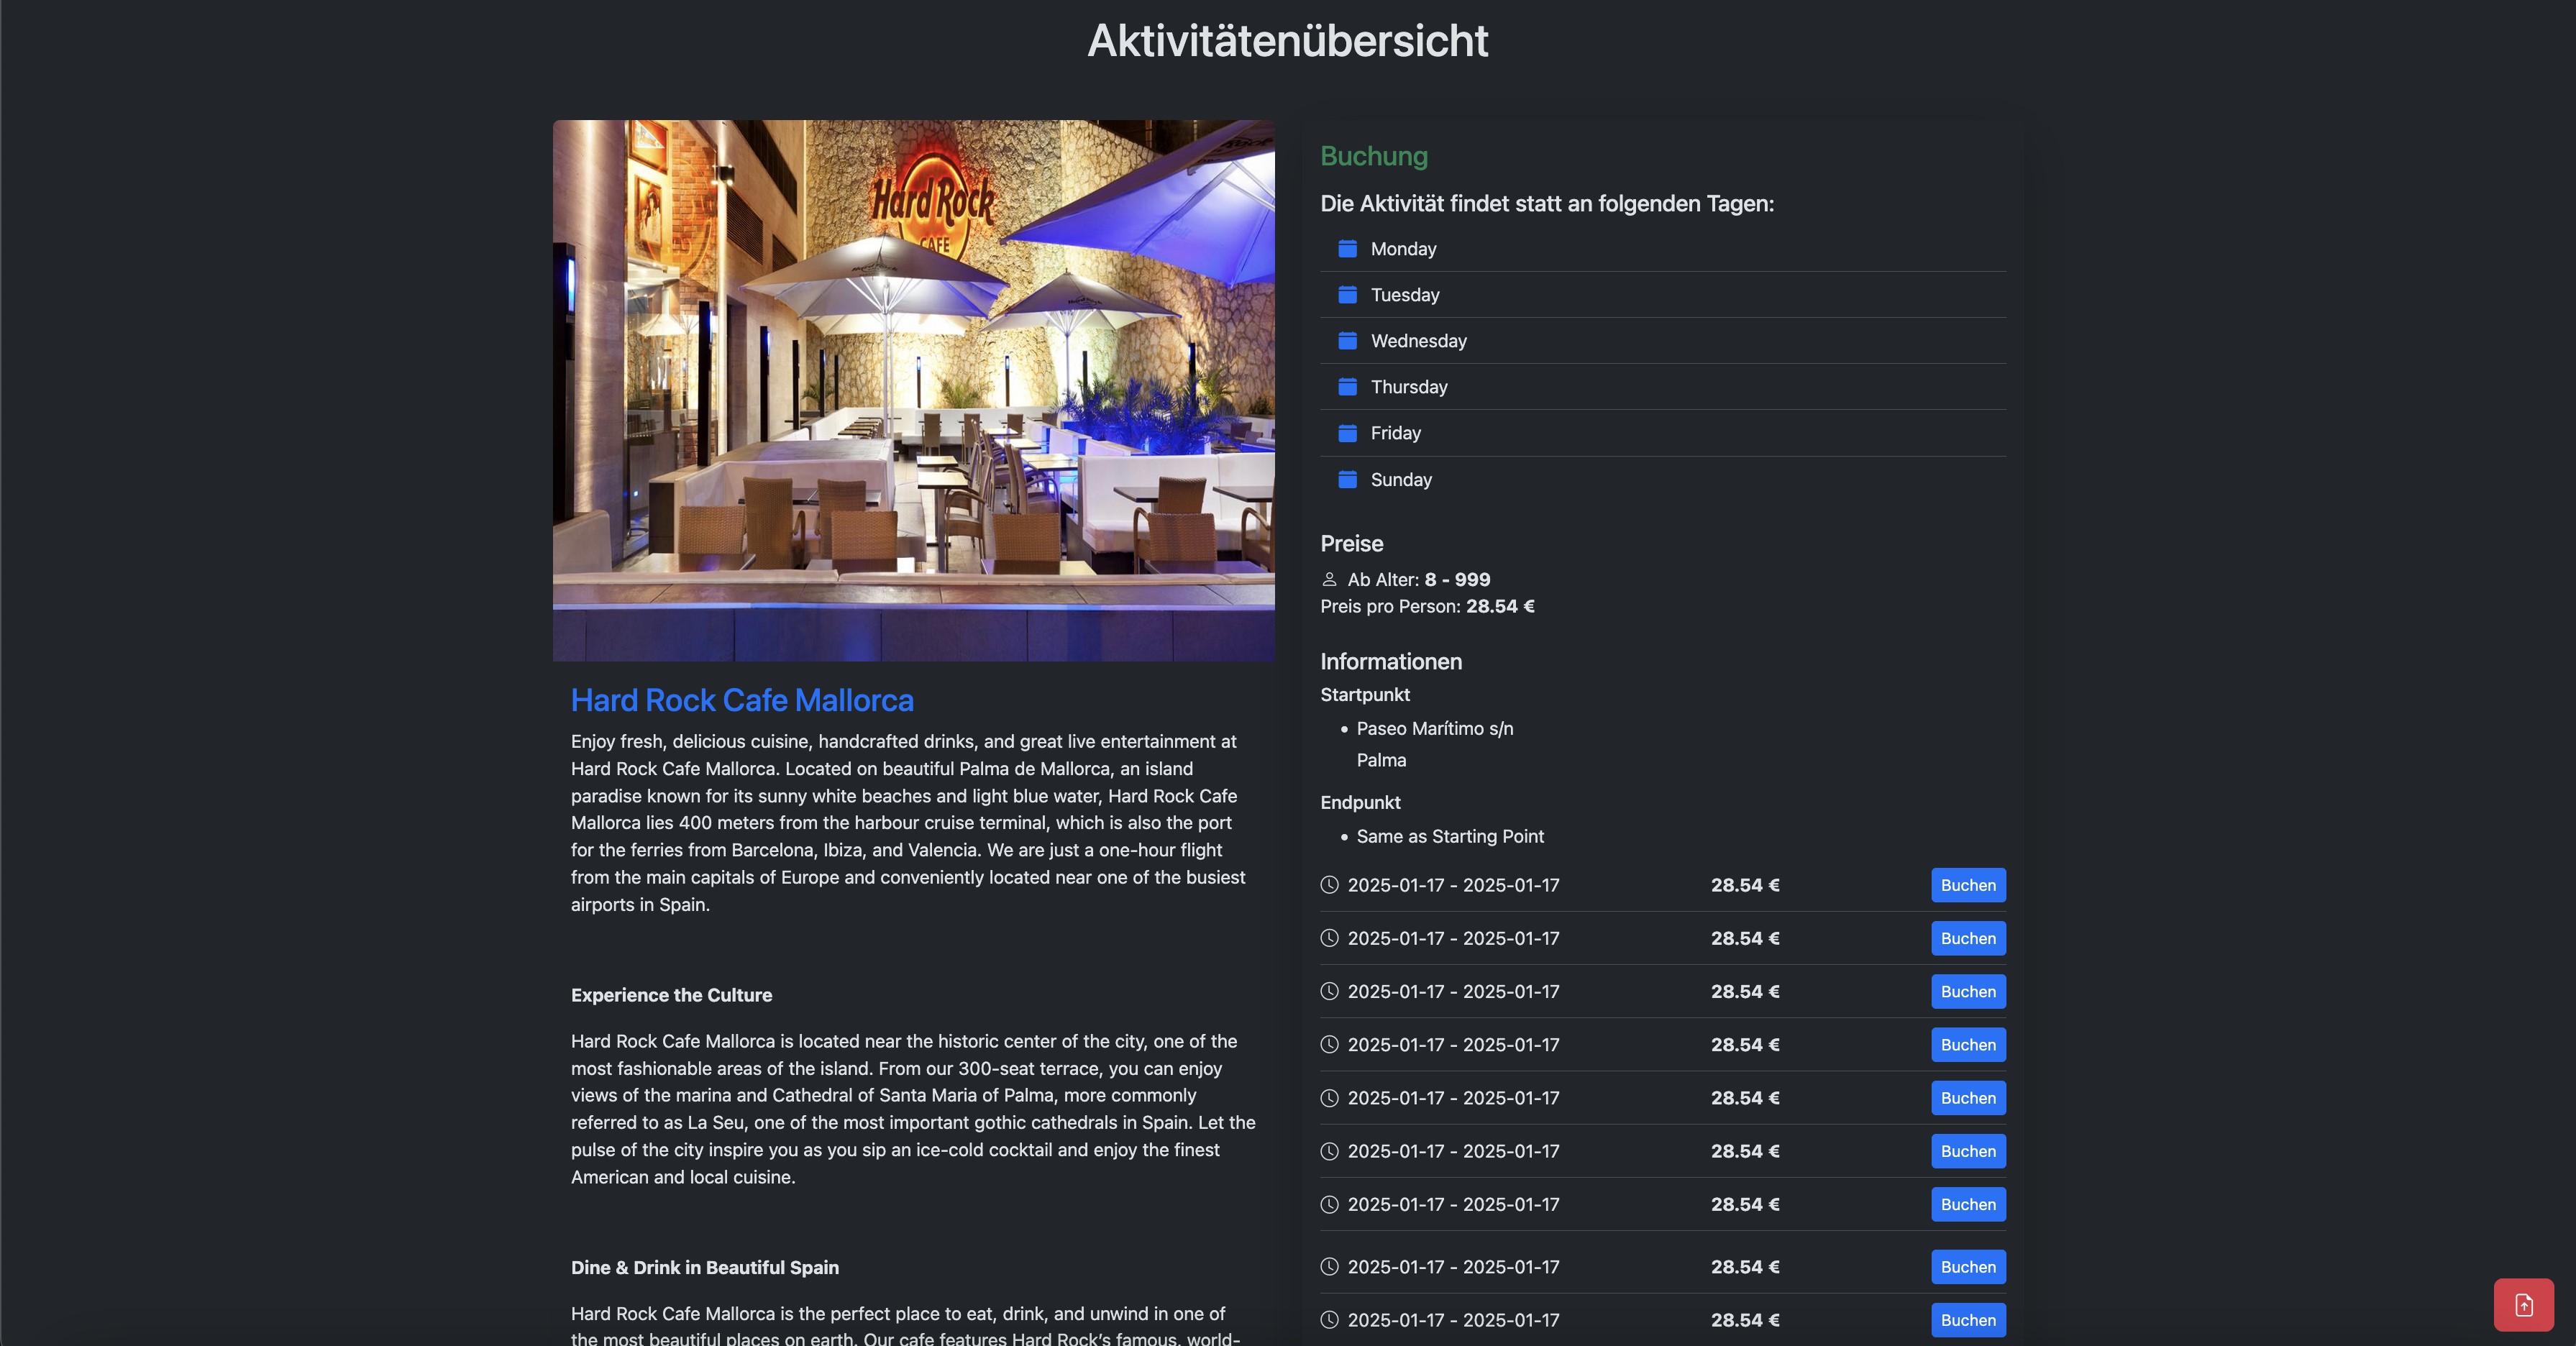Click the Buchen button in the bottom-most visible row
2576x1346 pixels.
[x=1967, y=1320]
